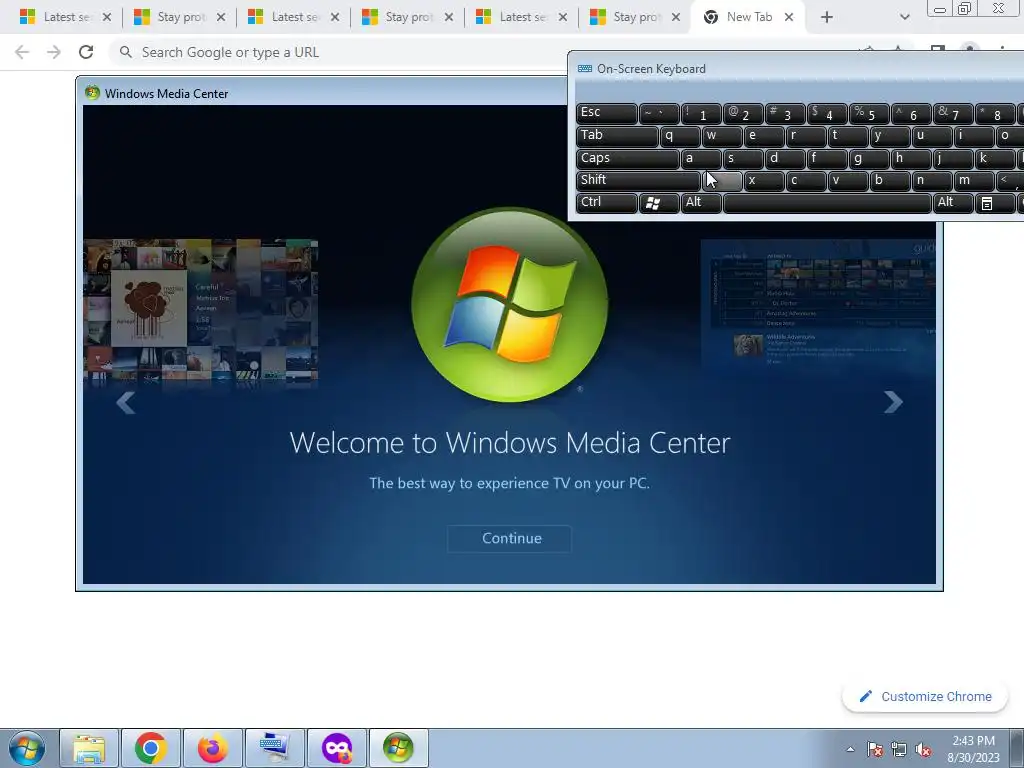Click the x key on On-Screen Keyboard
Screen dimensions: 1024x768
click(763, 180)
